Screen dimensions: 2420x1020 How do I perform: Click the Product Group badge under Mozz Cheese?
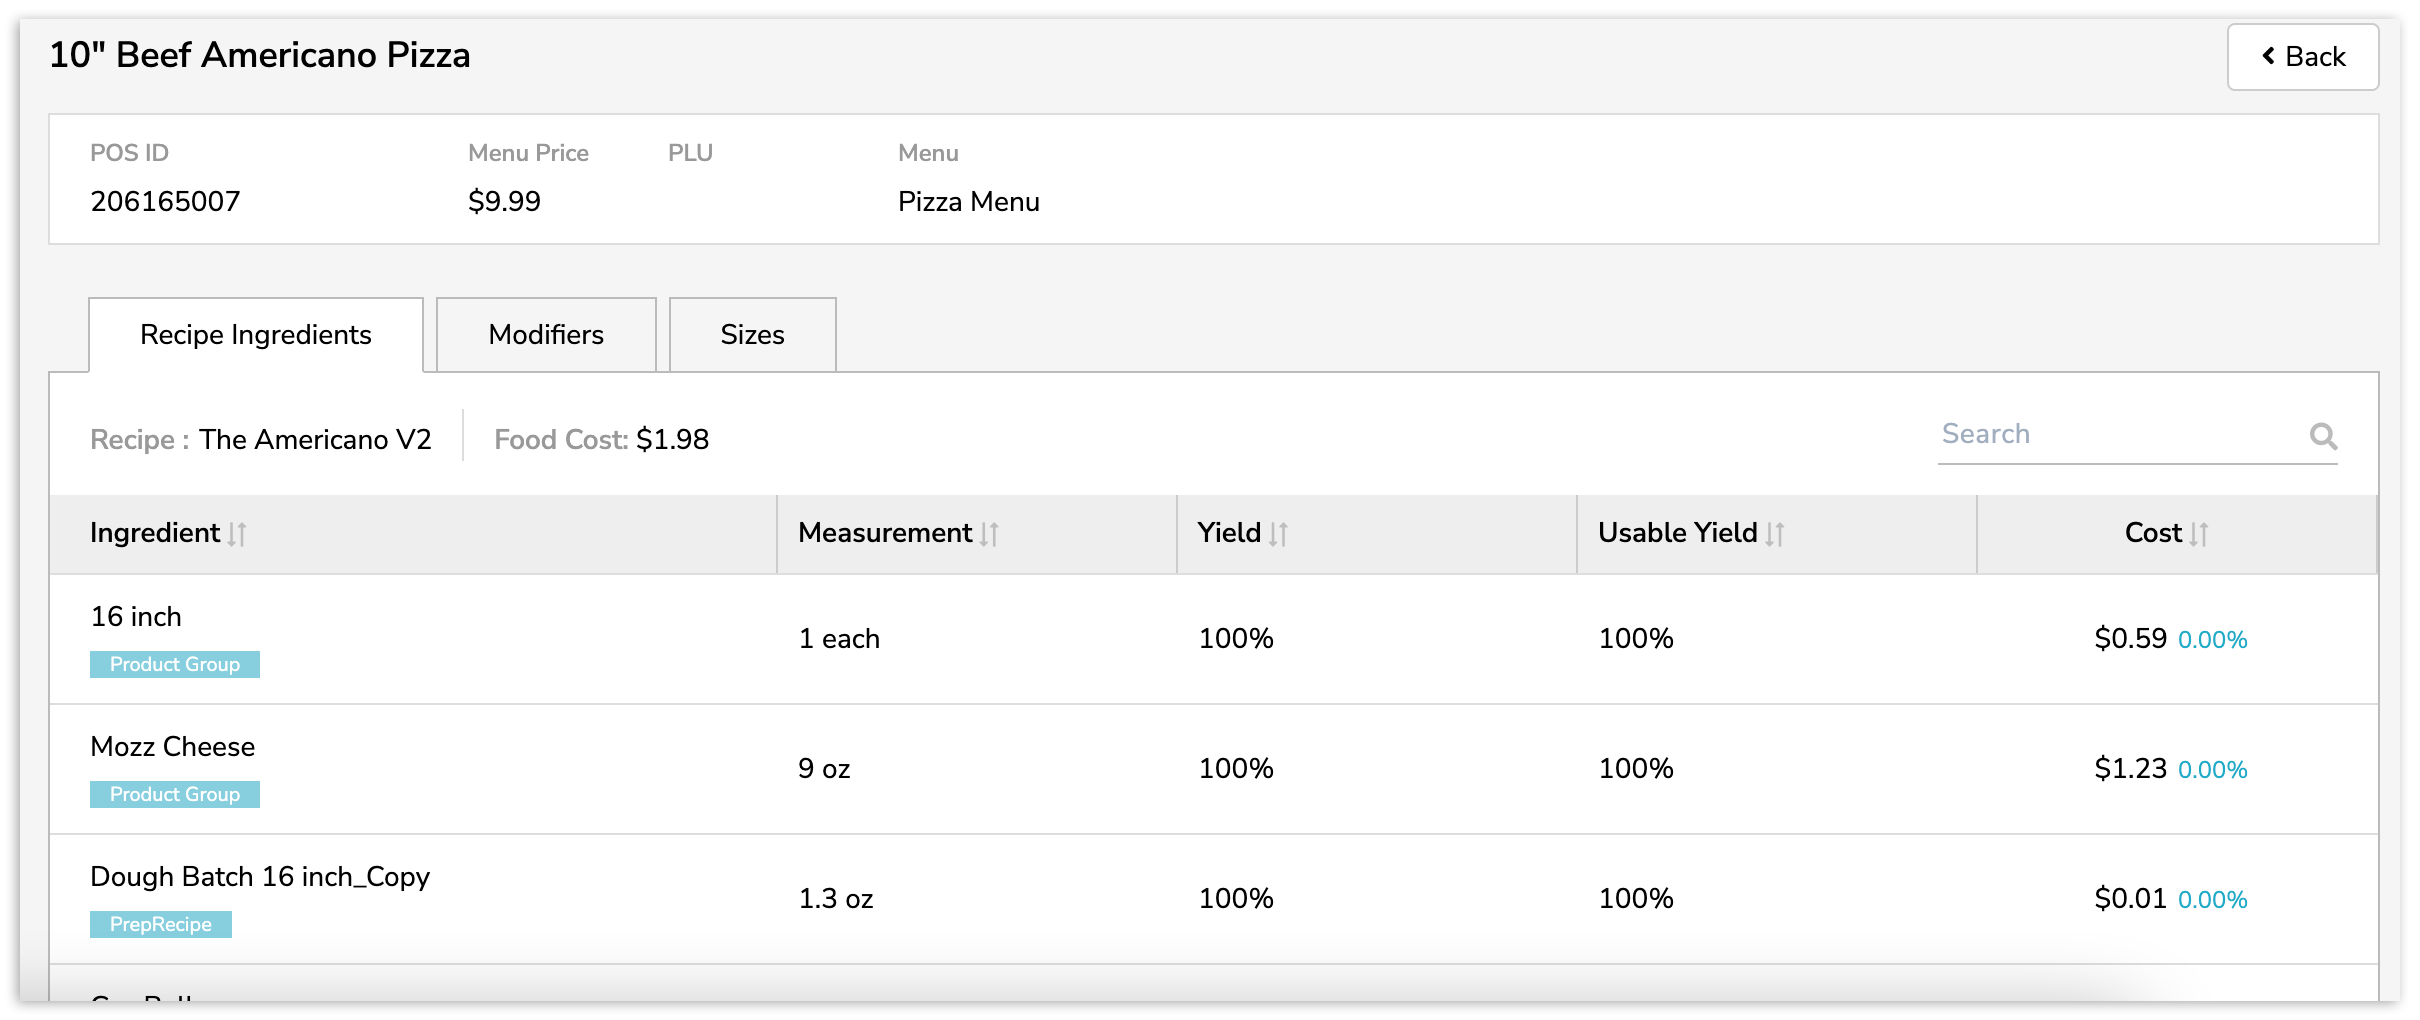[174, 794]
